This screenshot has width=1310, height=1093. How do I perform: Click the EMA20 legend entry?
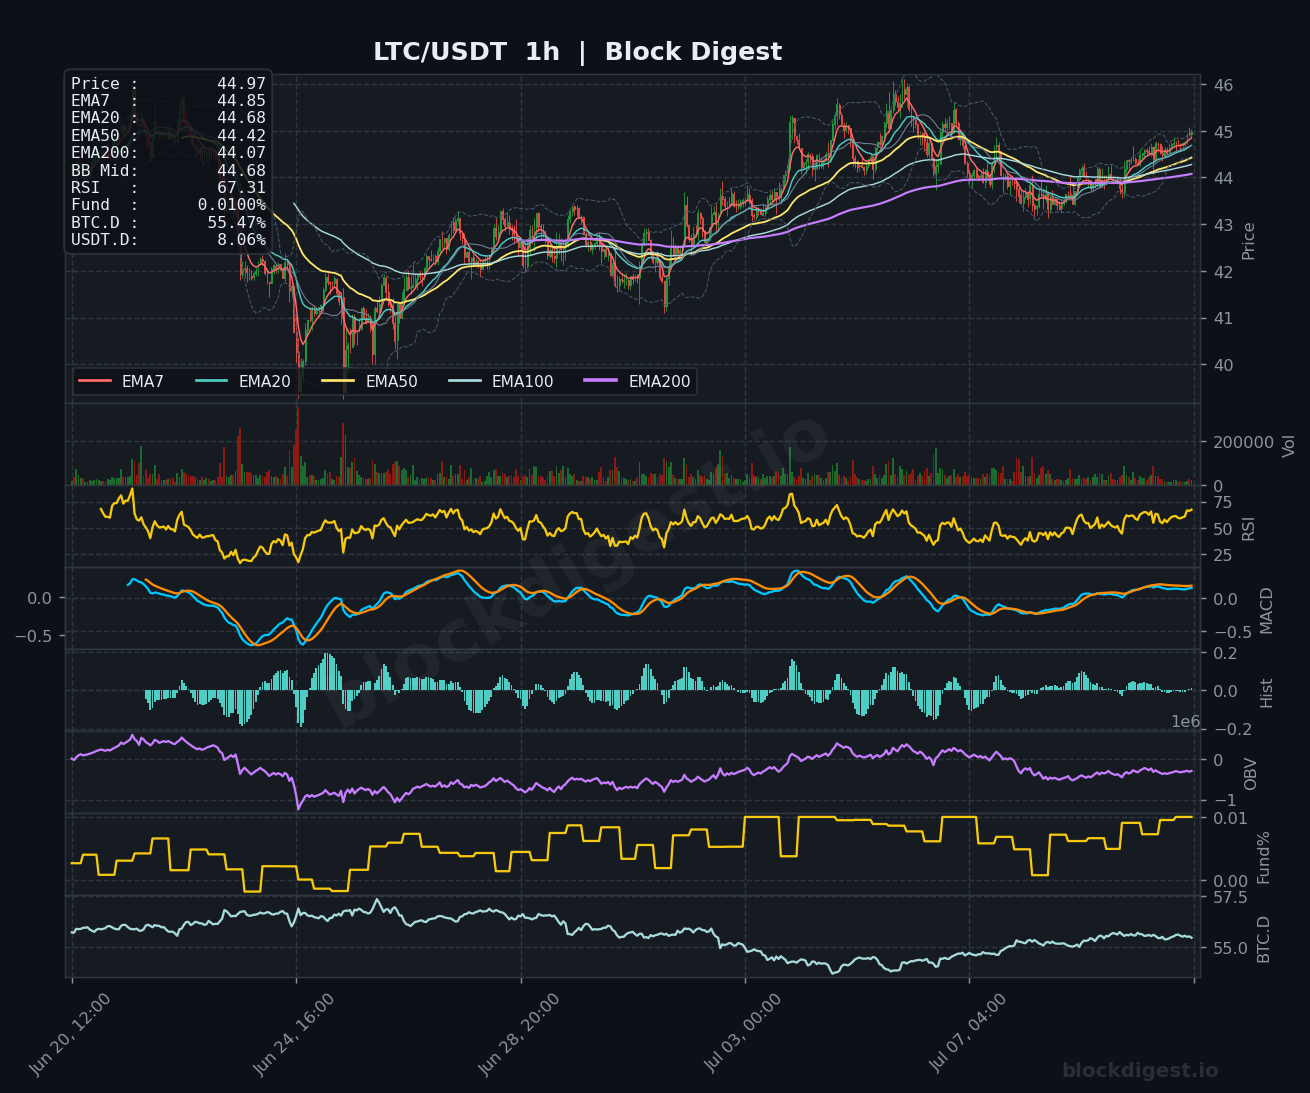point(243,381)
